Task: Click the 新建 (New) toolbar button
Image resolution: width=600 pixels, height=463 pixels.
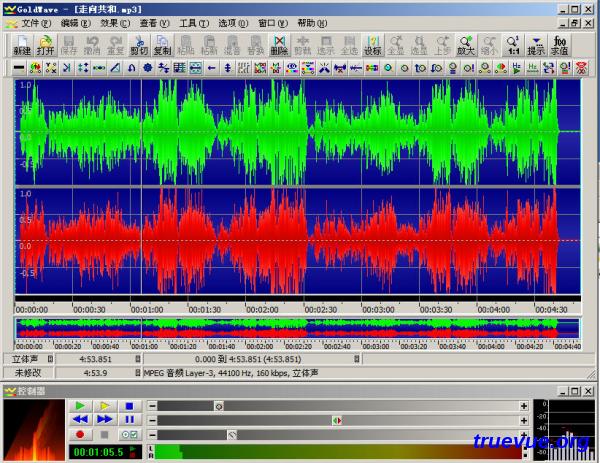Action: coord(22,46)
